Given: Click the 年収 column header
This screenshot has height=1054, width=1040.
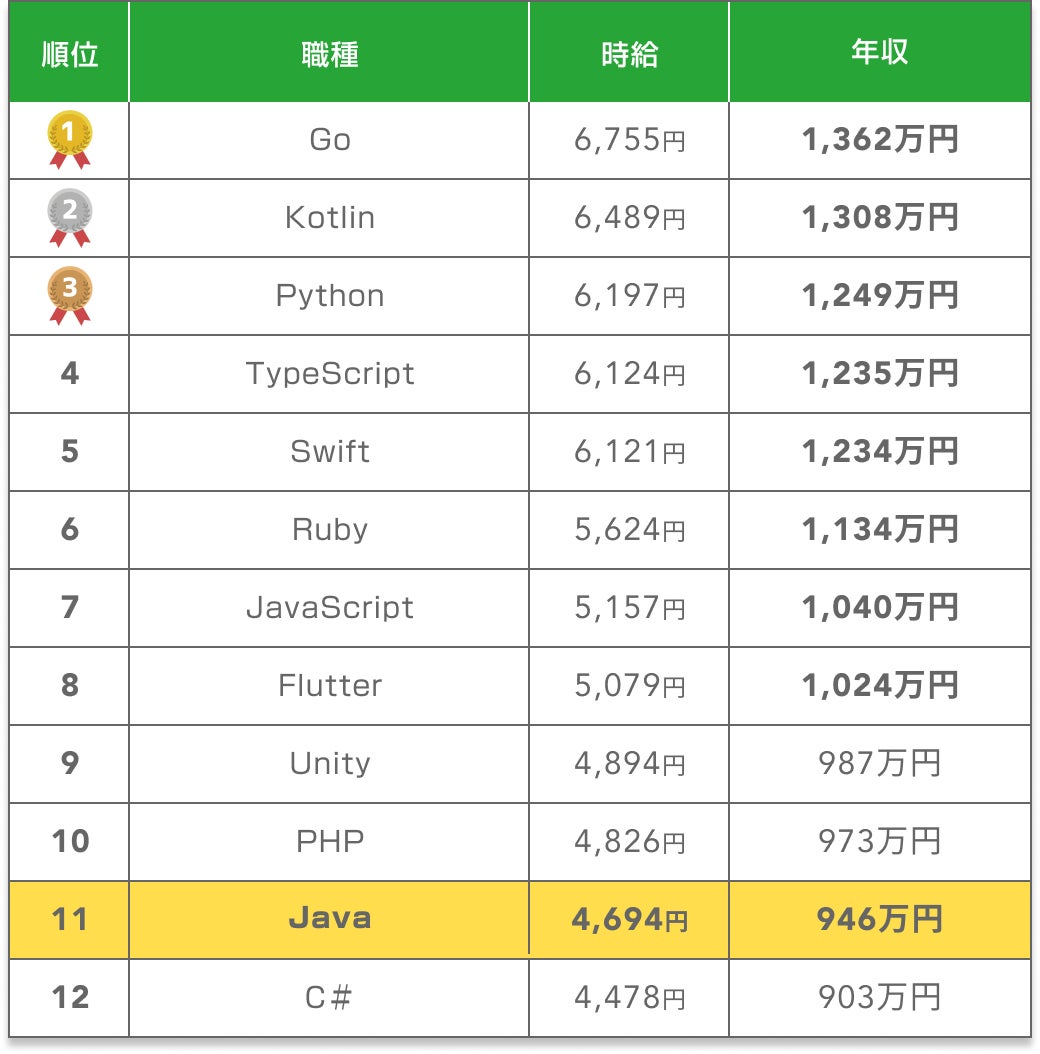Looking at the screenshot, I should pyautogui.click(x=879, y=52).
